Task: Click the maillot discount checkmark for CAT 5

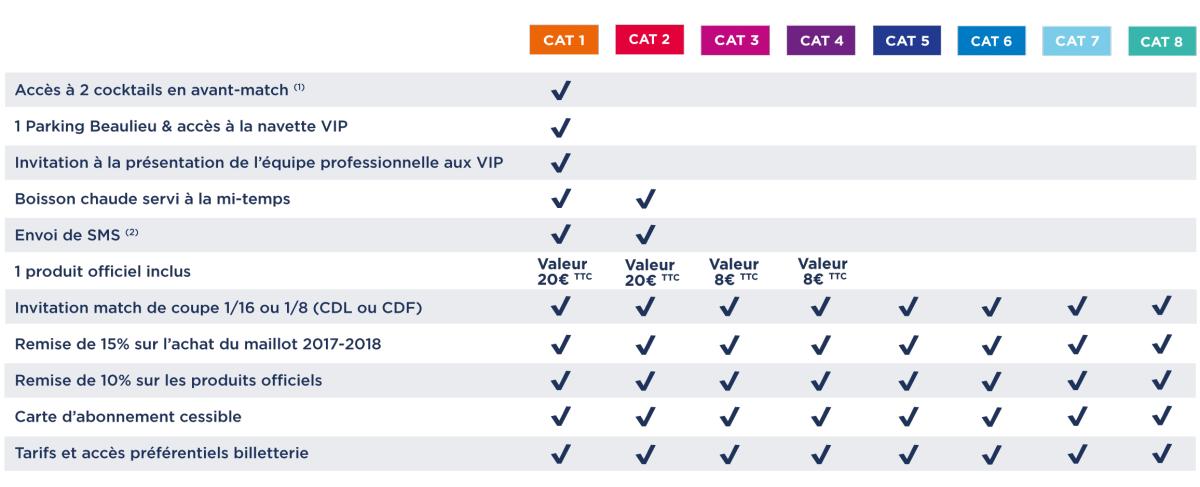Action: pyautogui.click(x=908, y=345)
